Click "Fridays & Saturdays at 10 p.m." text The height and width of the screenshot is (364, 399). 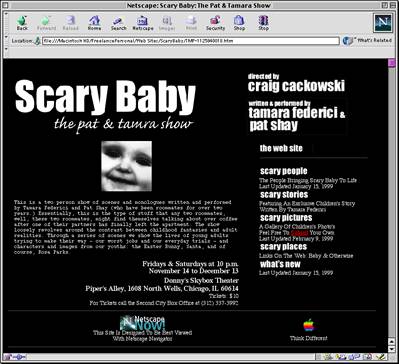click(x=190, y=264)
